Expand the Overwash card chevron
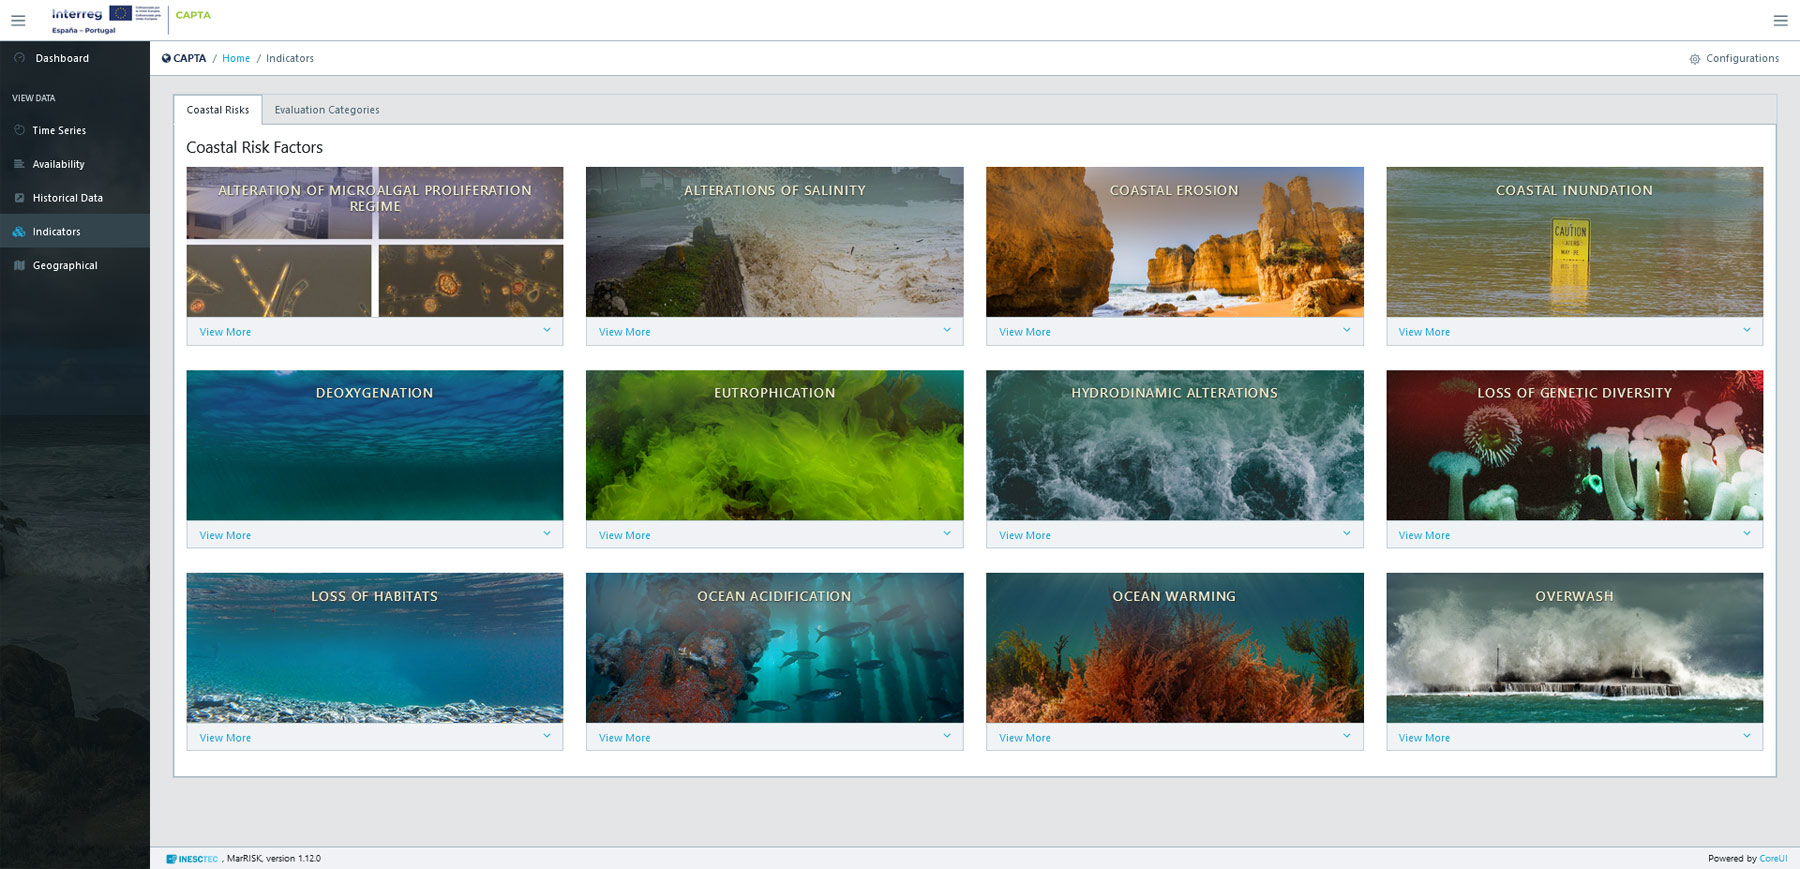Image resolution: width=1800 pixels, height=869 pixels. [1746, 736]
